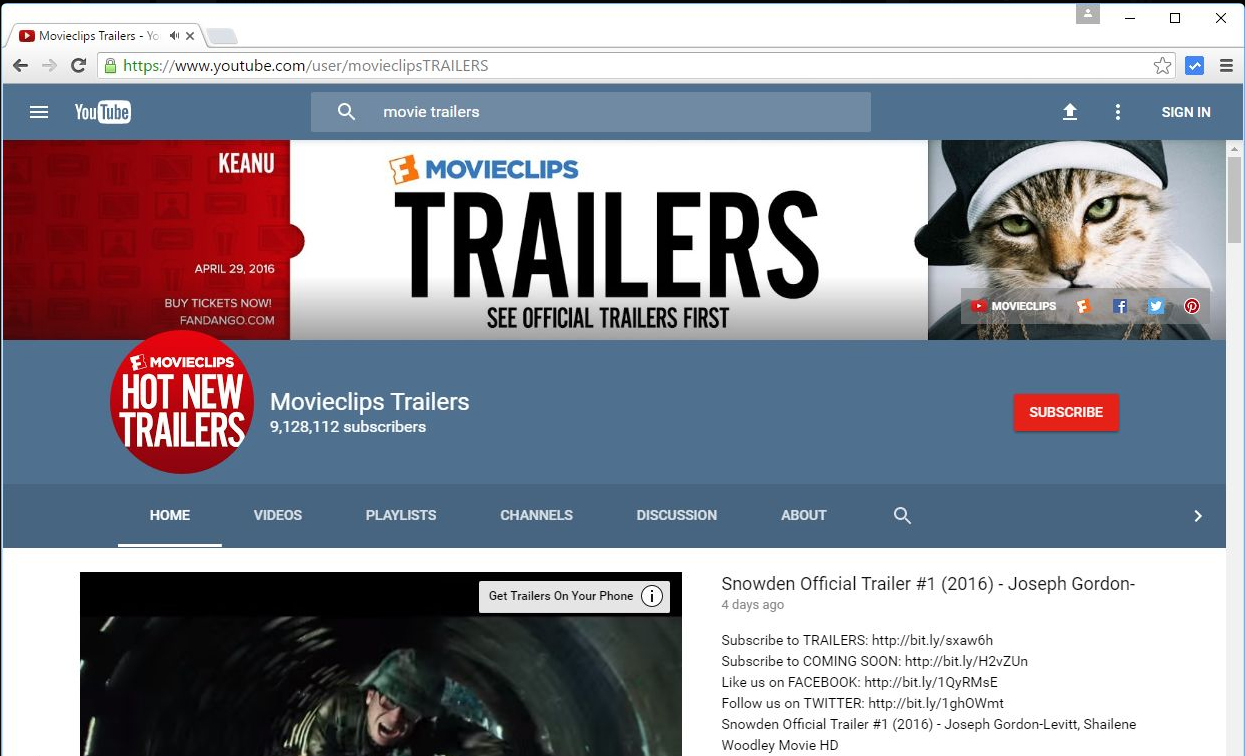Click the '4 days ago' text
Viewport: 1245px width, 756px height.
(753, 605)
